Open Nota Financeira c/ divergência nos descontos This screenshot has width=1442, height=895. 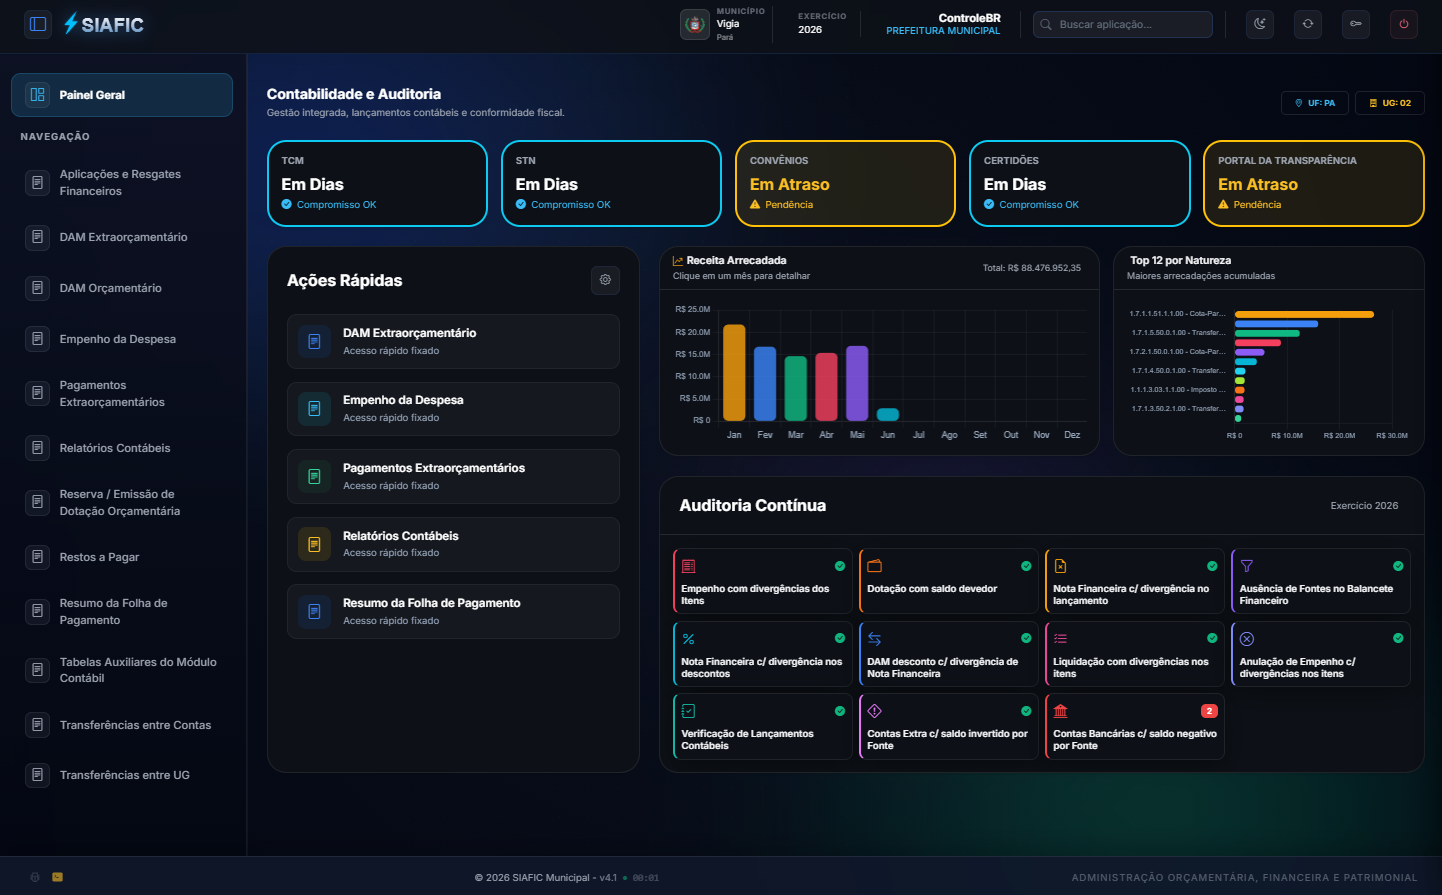(762, 654)
